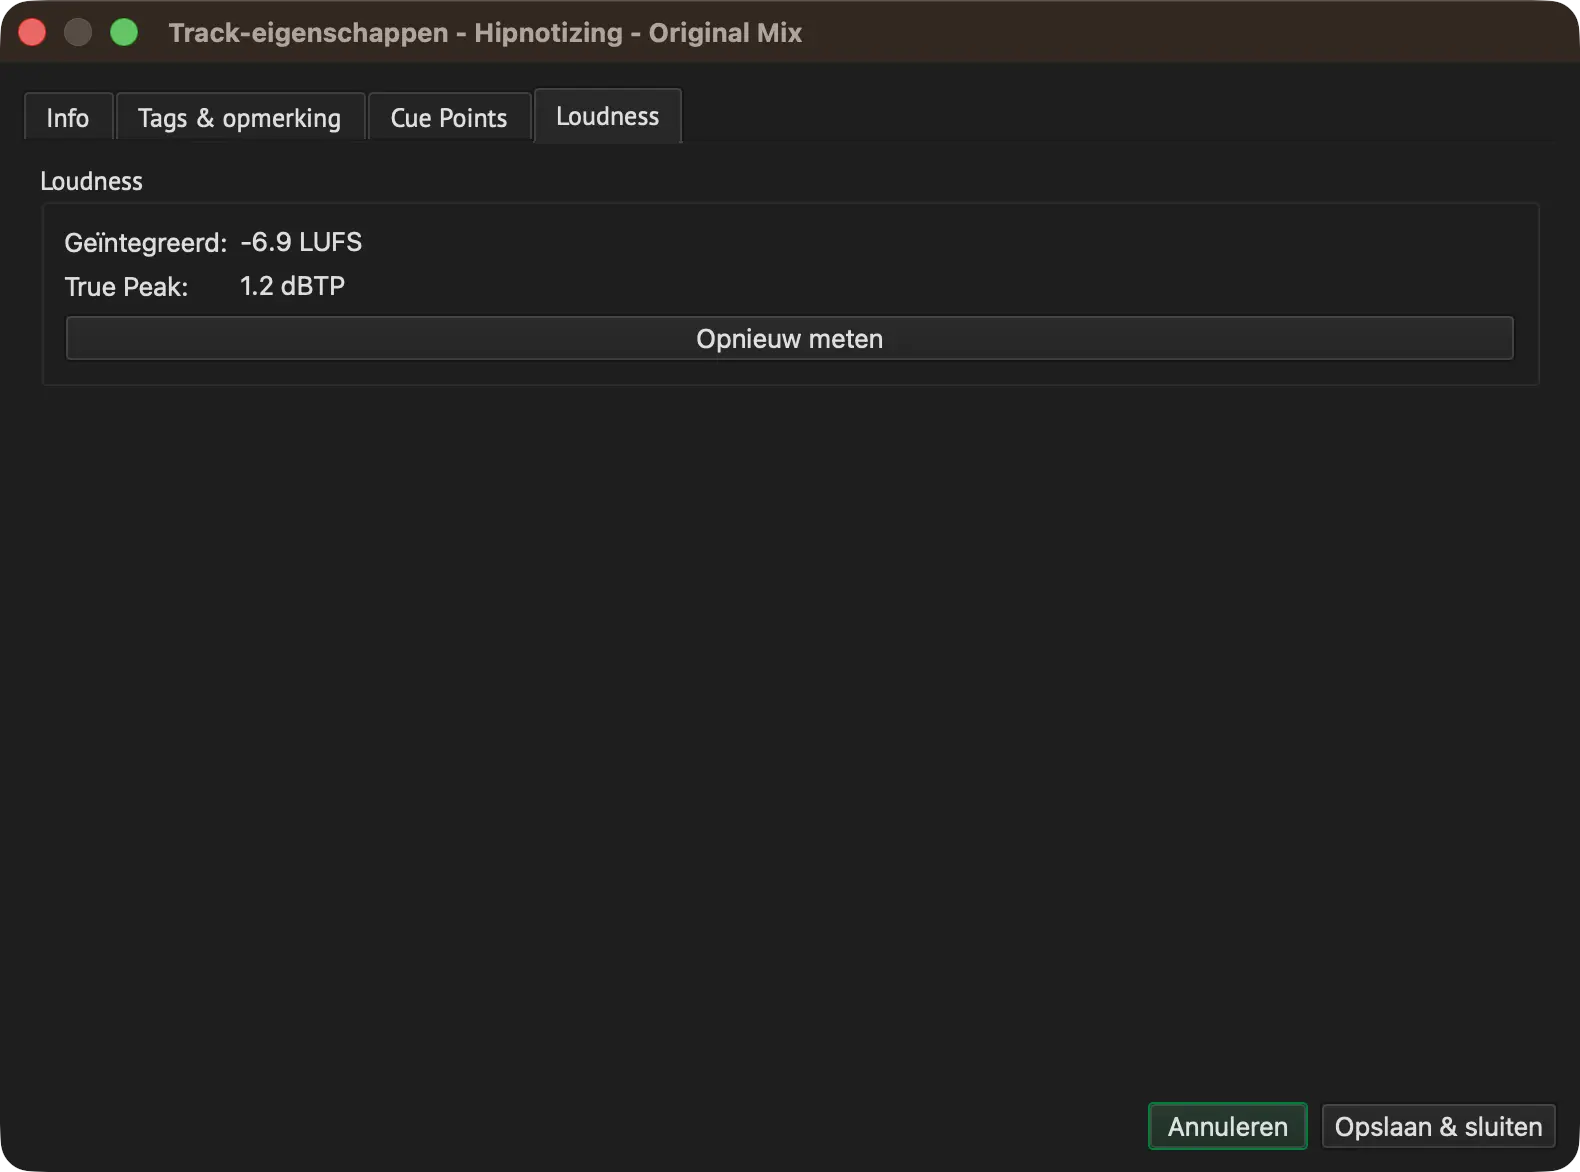
Task: Switch to the Info tab
Action: pyautogui.click(x=68, y=118)
